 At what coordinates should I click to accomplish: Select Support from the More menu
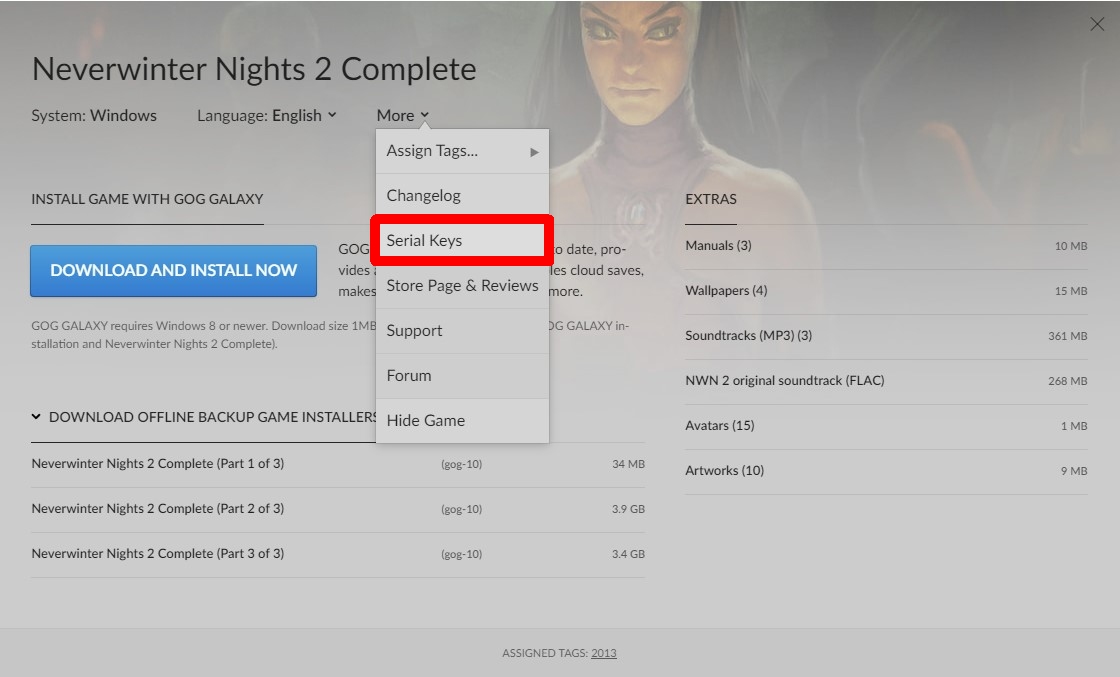tap(462, 331)
